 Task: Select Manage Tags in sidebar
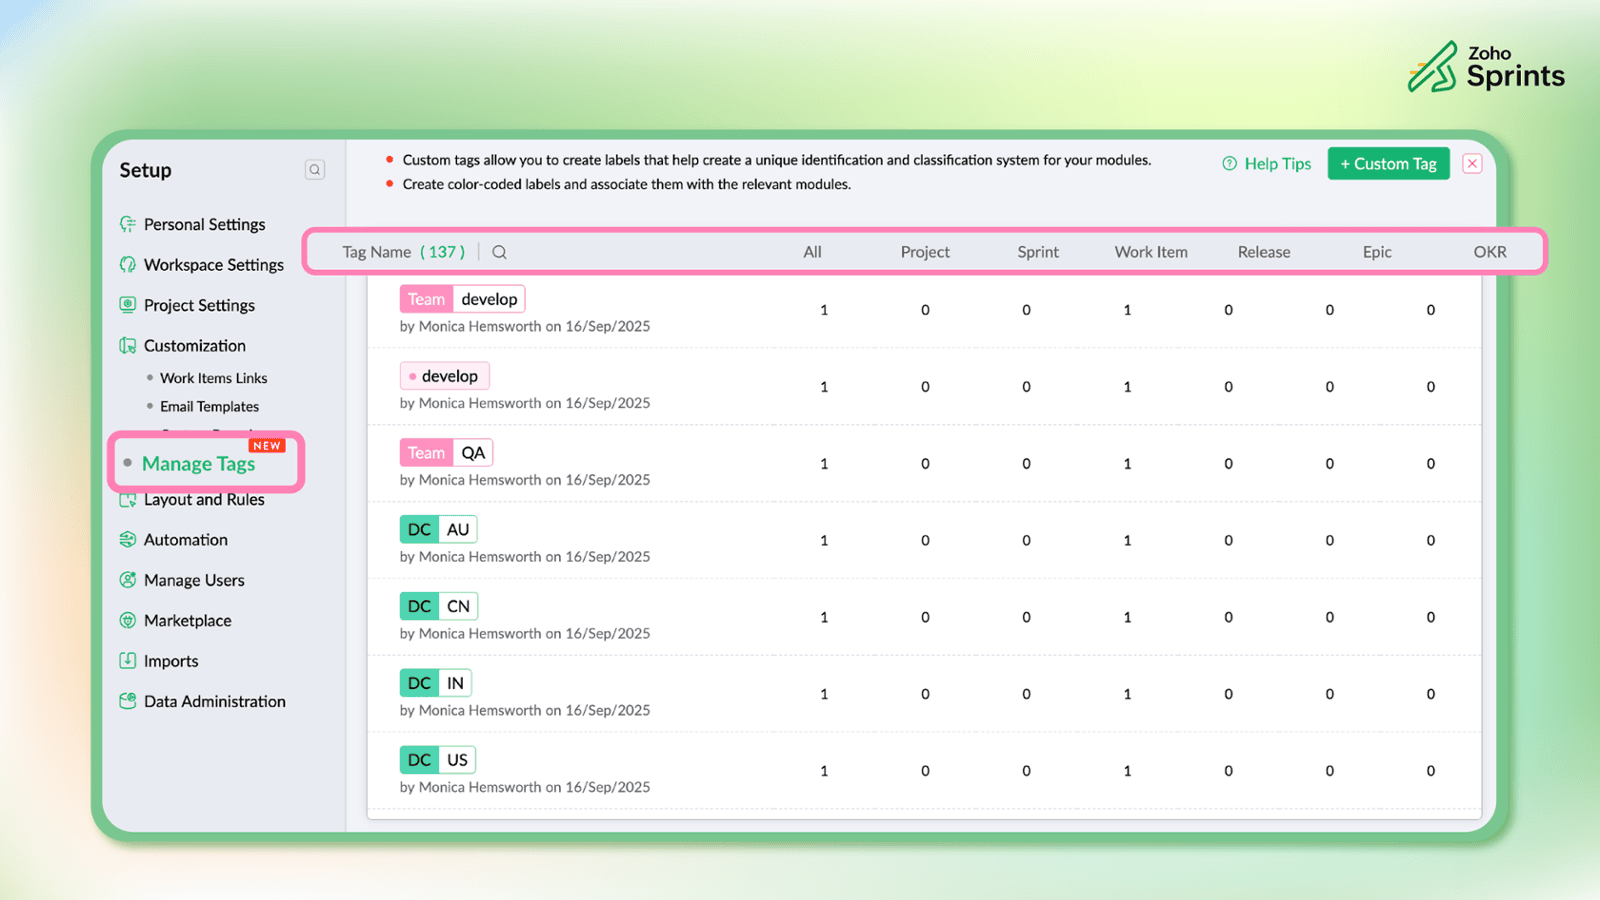tap(198, 464)
